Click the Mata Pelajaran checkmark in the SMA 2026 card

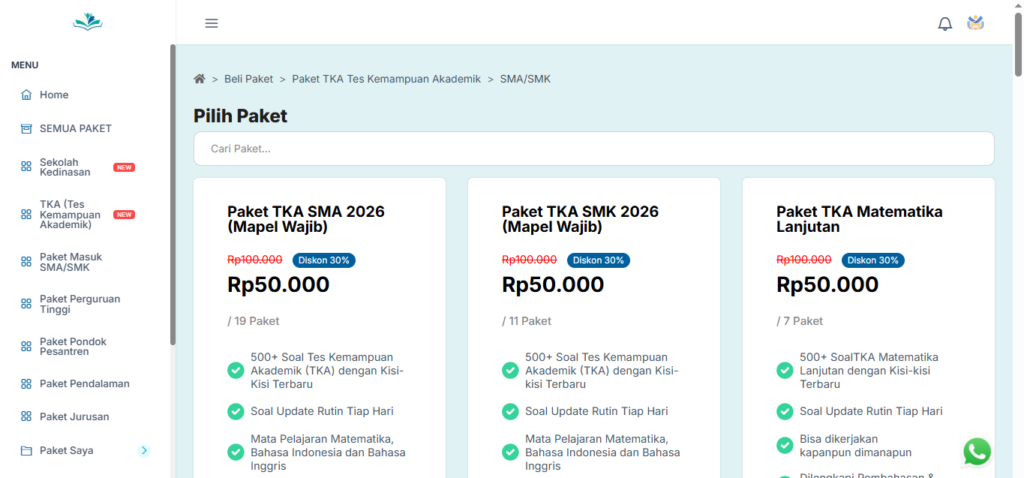click(x=236, y=452)
